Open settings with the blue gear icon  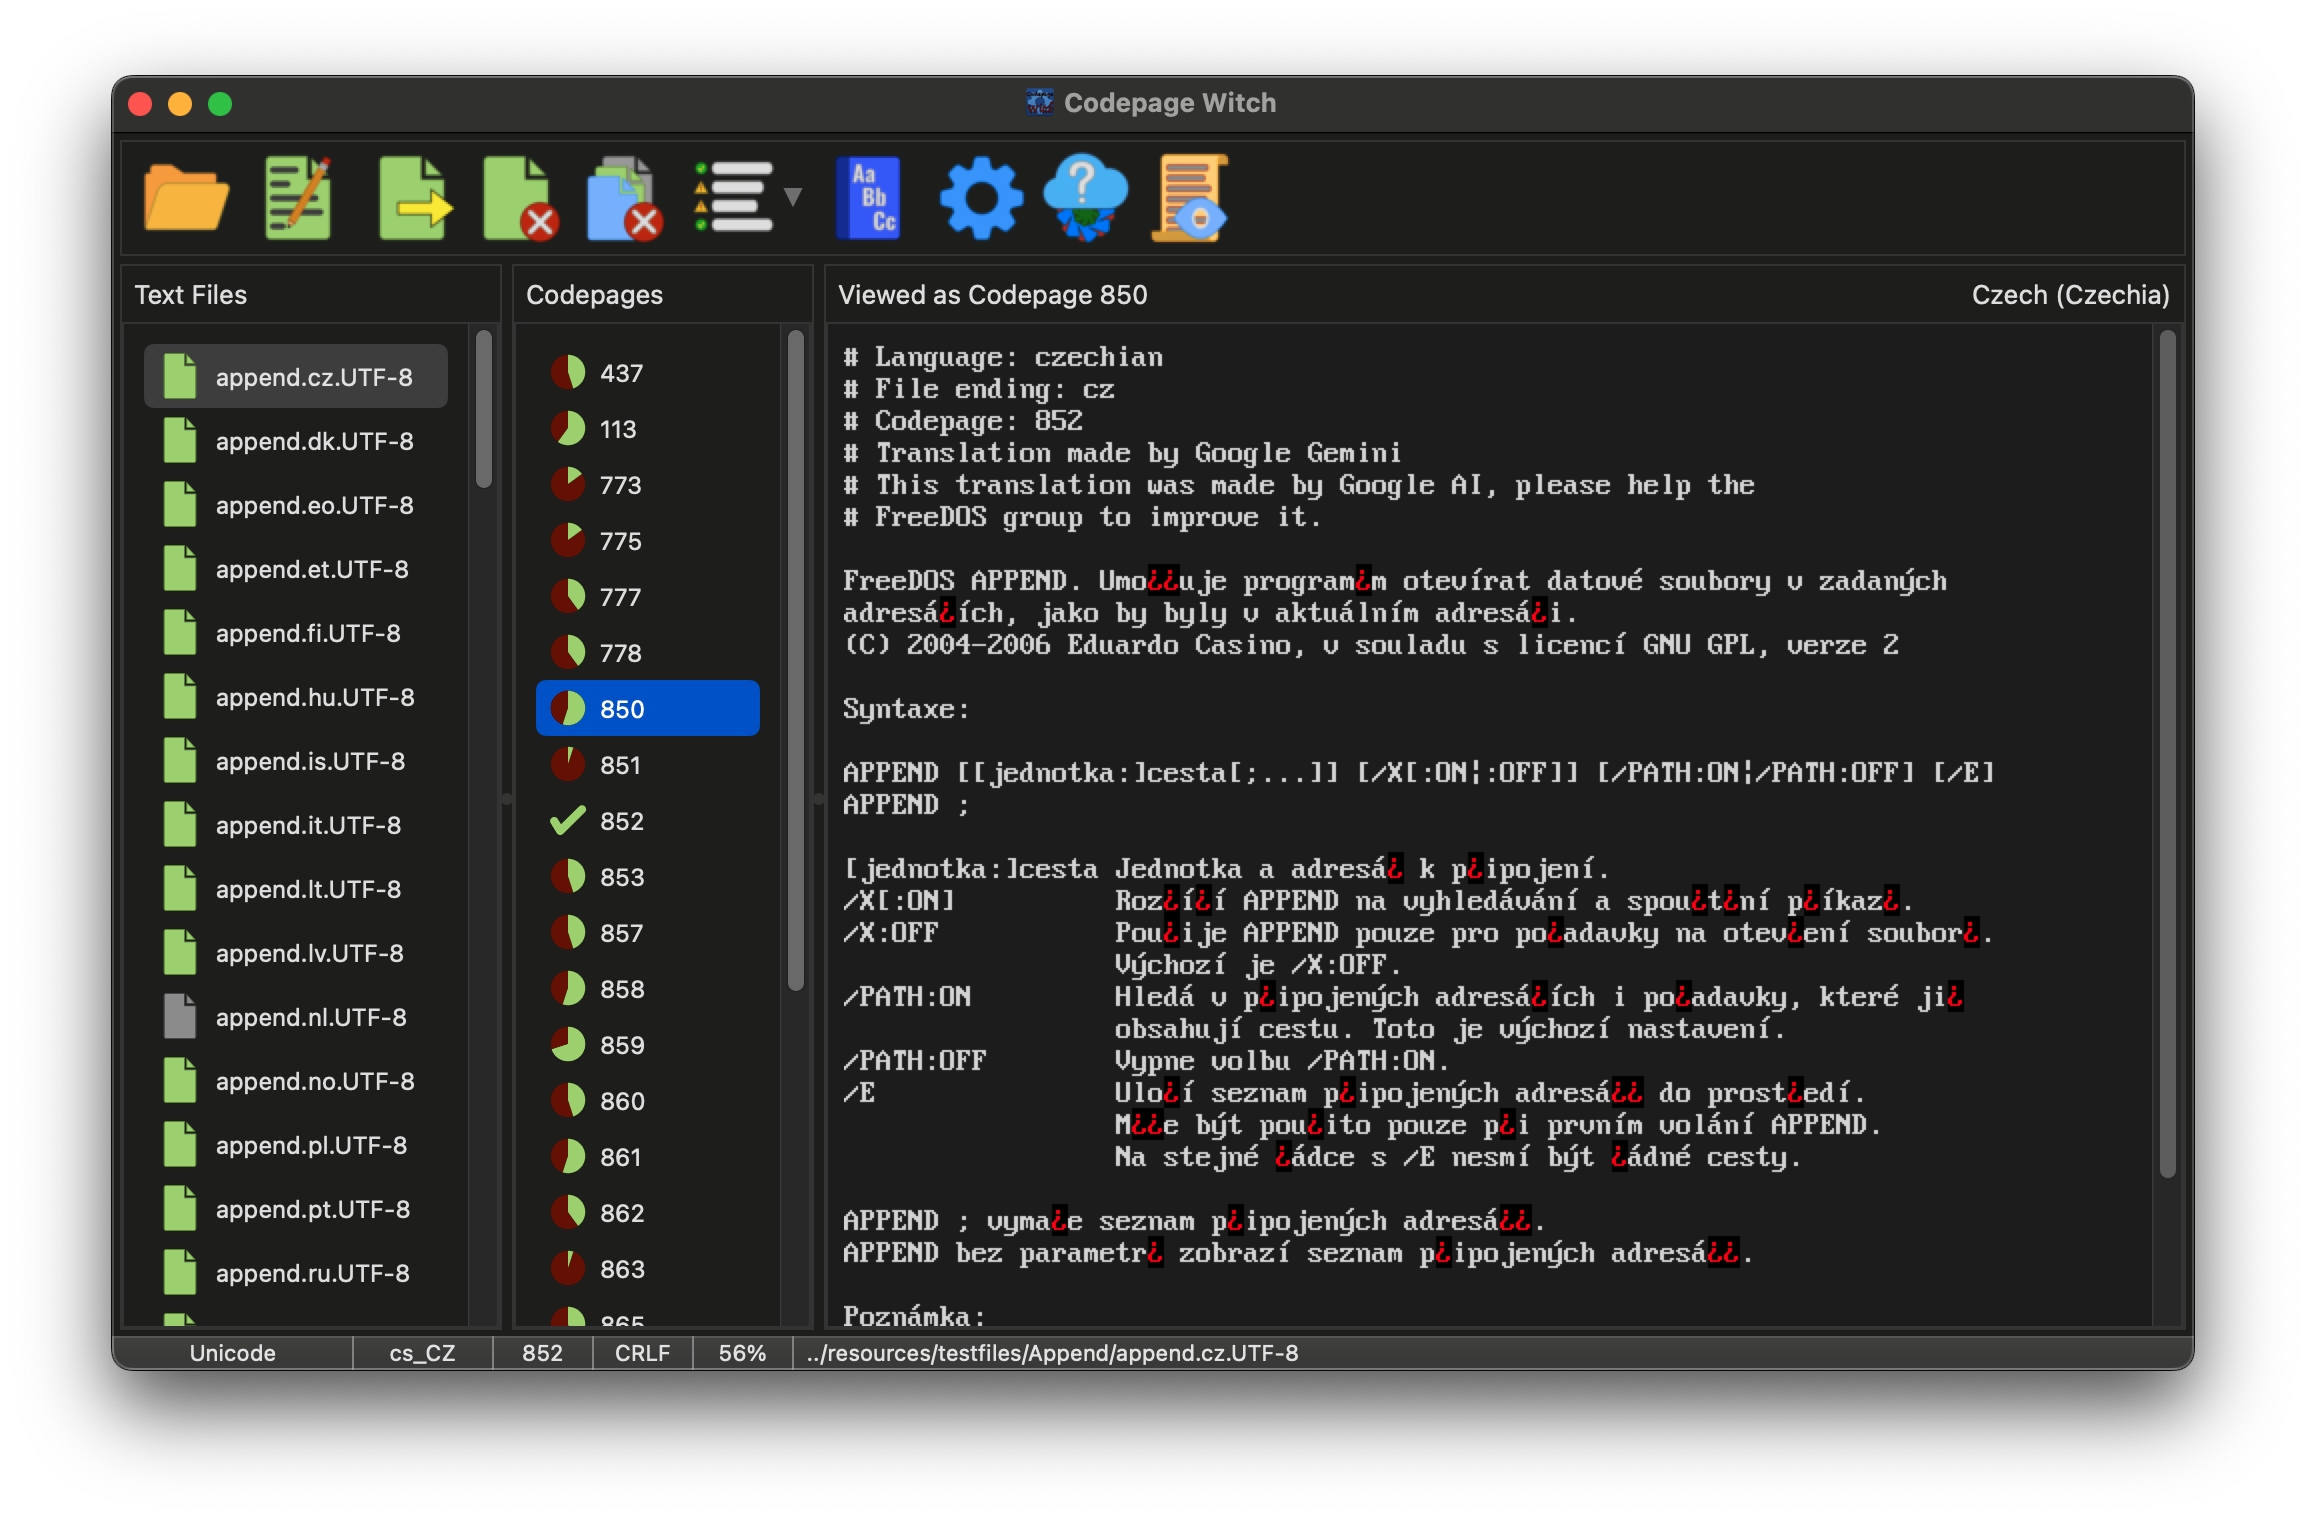pyautogui.click(x=981, y=197)
